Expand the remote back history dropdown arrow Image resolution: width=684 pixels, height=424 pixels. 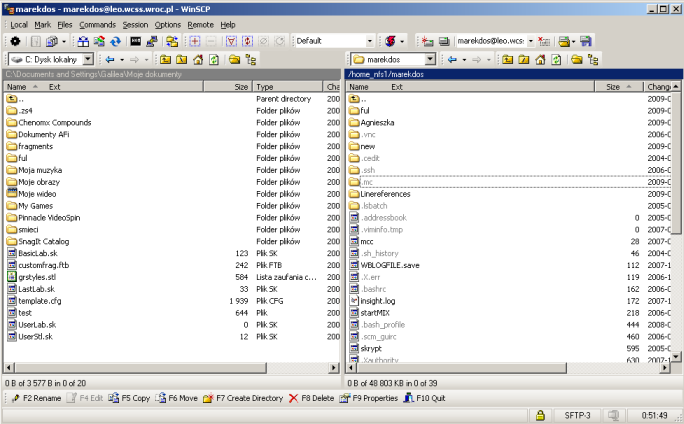pyautogui.click(x=464, y=60)
